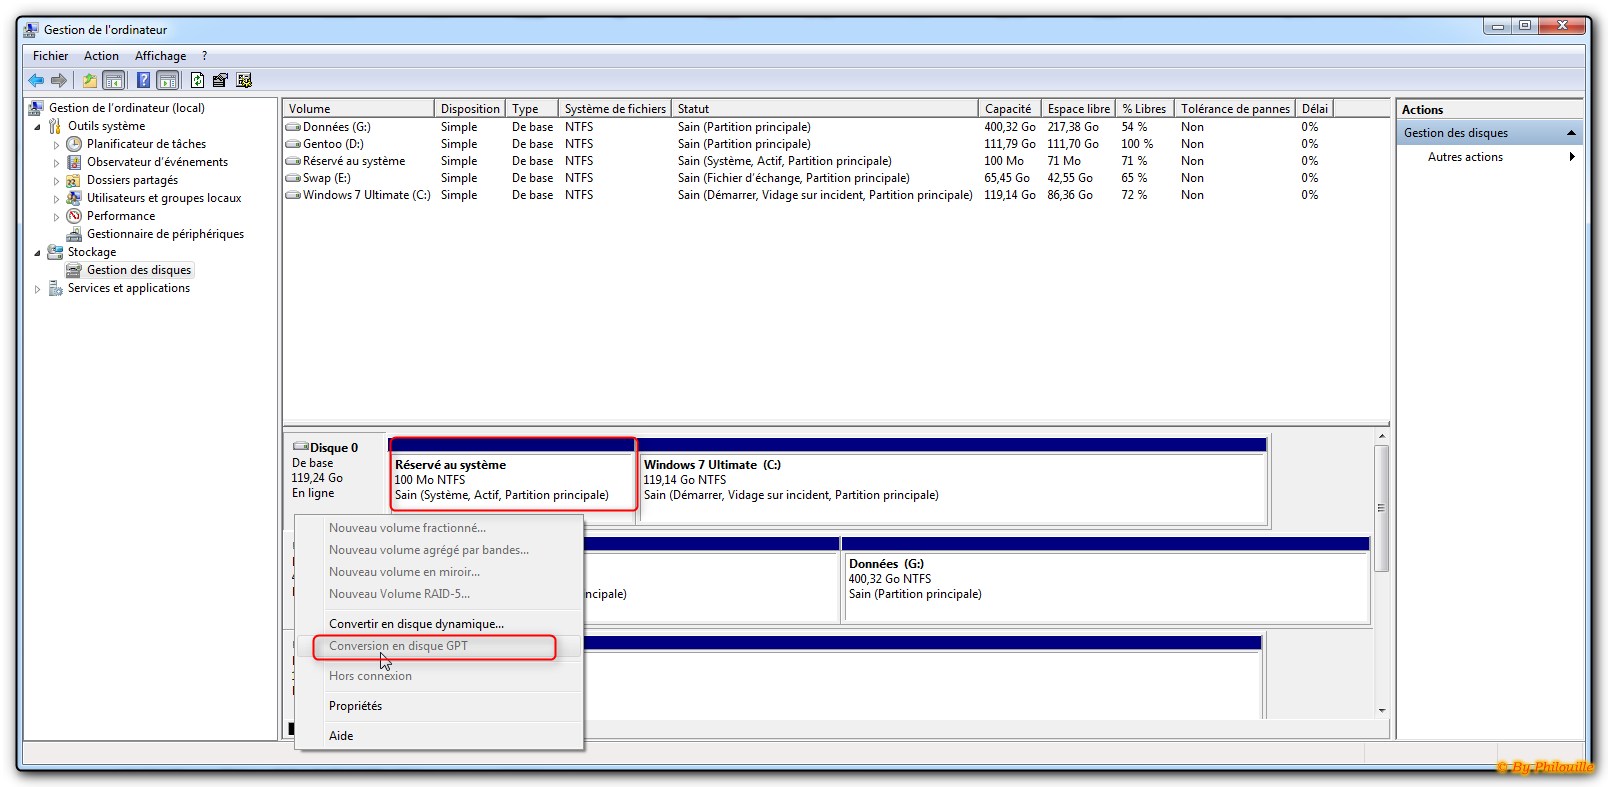Sort by the Capacité column header
Viewport: 1608px width, 787px height.
click(x=1007, y=109)
